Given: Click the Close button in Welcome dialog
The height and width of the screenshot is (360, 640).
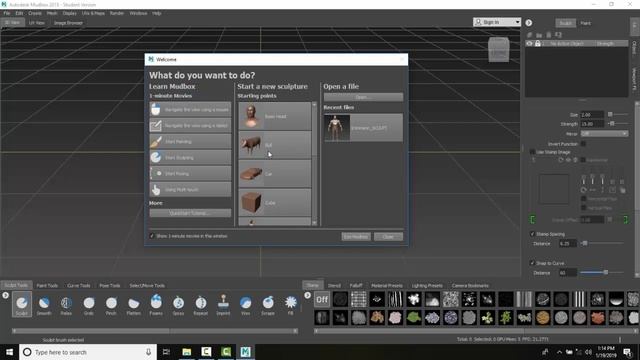Looking at the screenshot, I should (x=388, y=237).
